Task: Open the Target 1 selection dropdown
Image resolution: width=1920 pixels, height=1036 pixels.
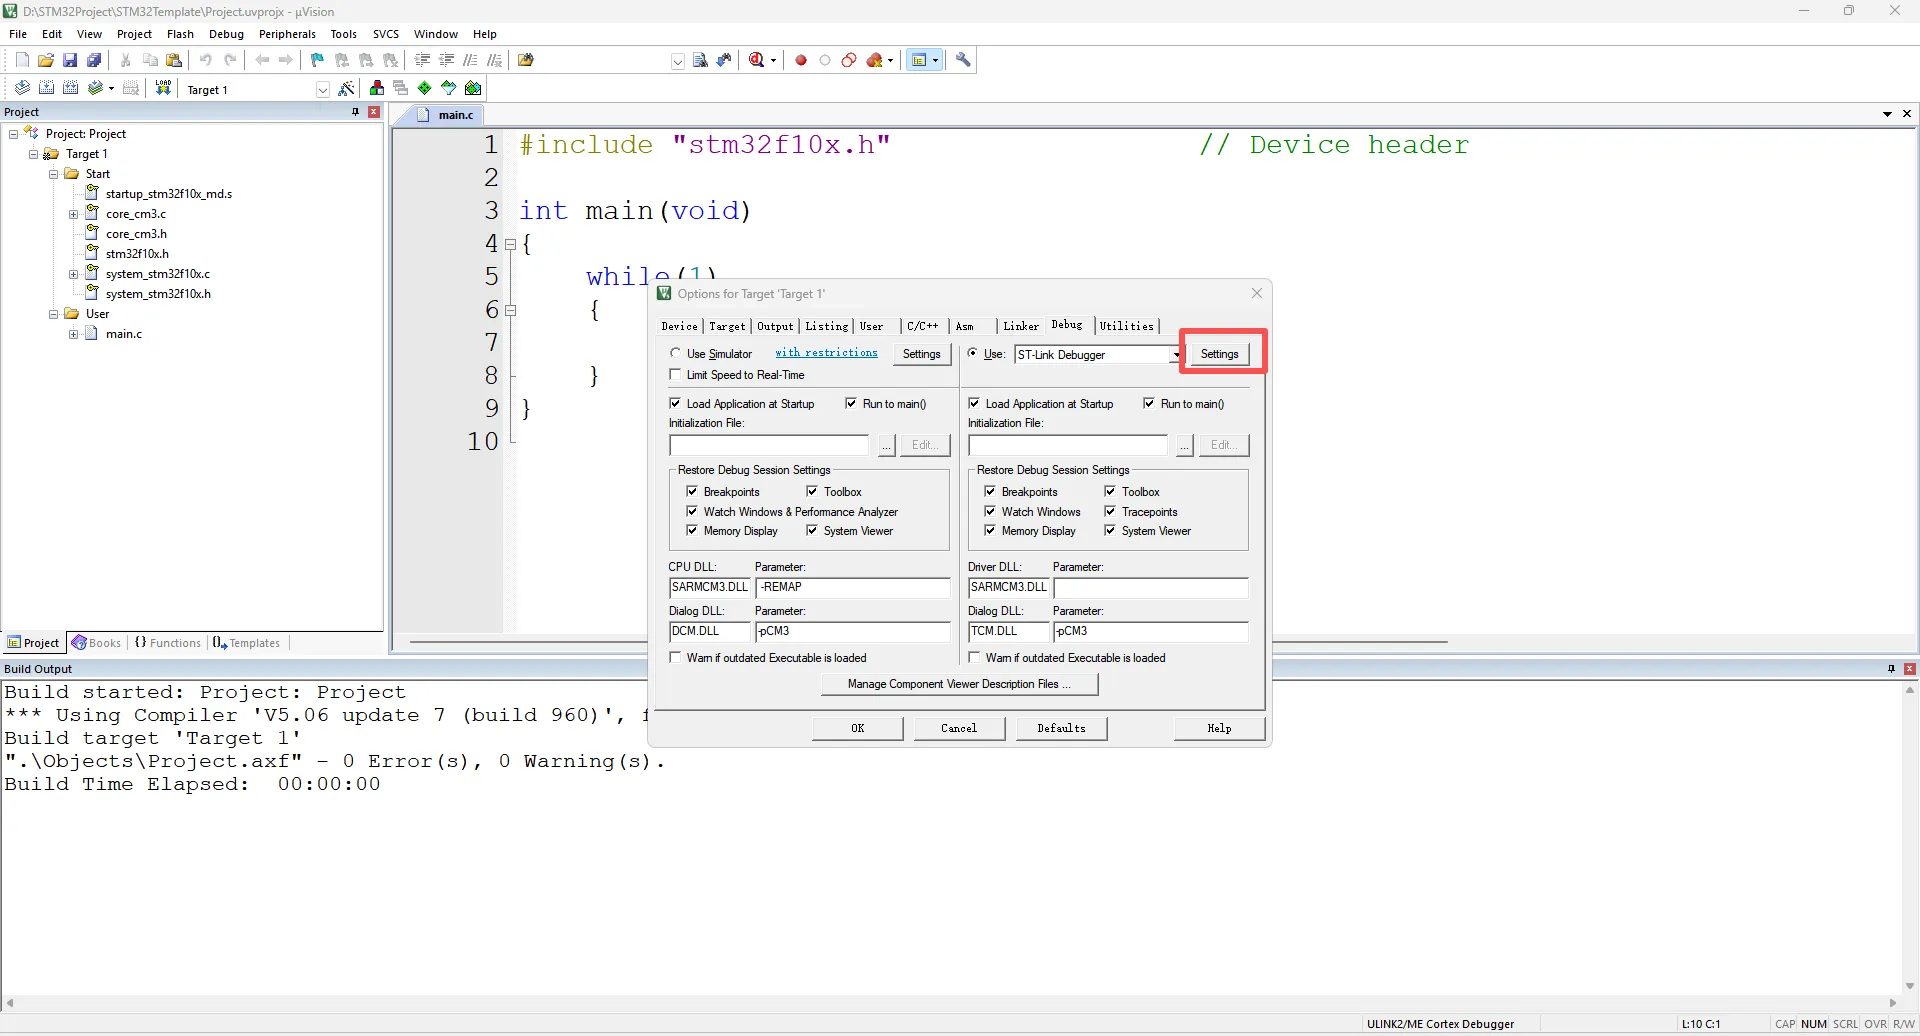Action: pyautogui.click(x=322, y=90)
